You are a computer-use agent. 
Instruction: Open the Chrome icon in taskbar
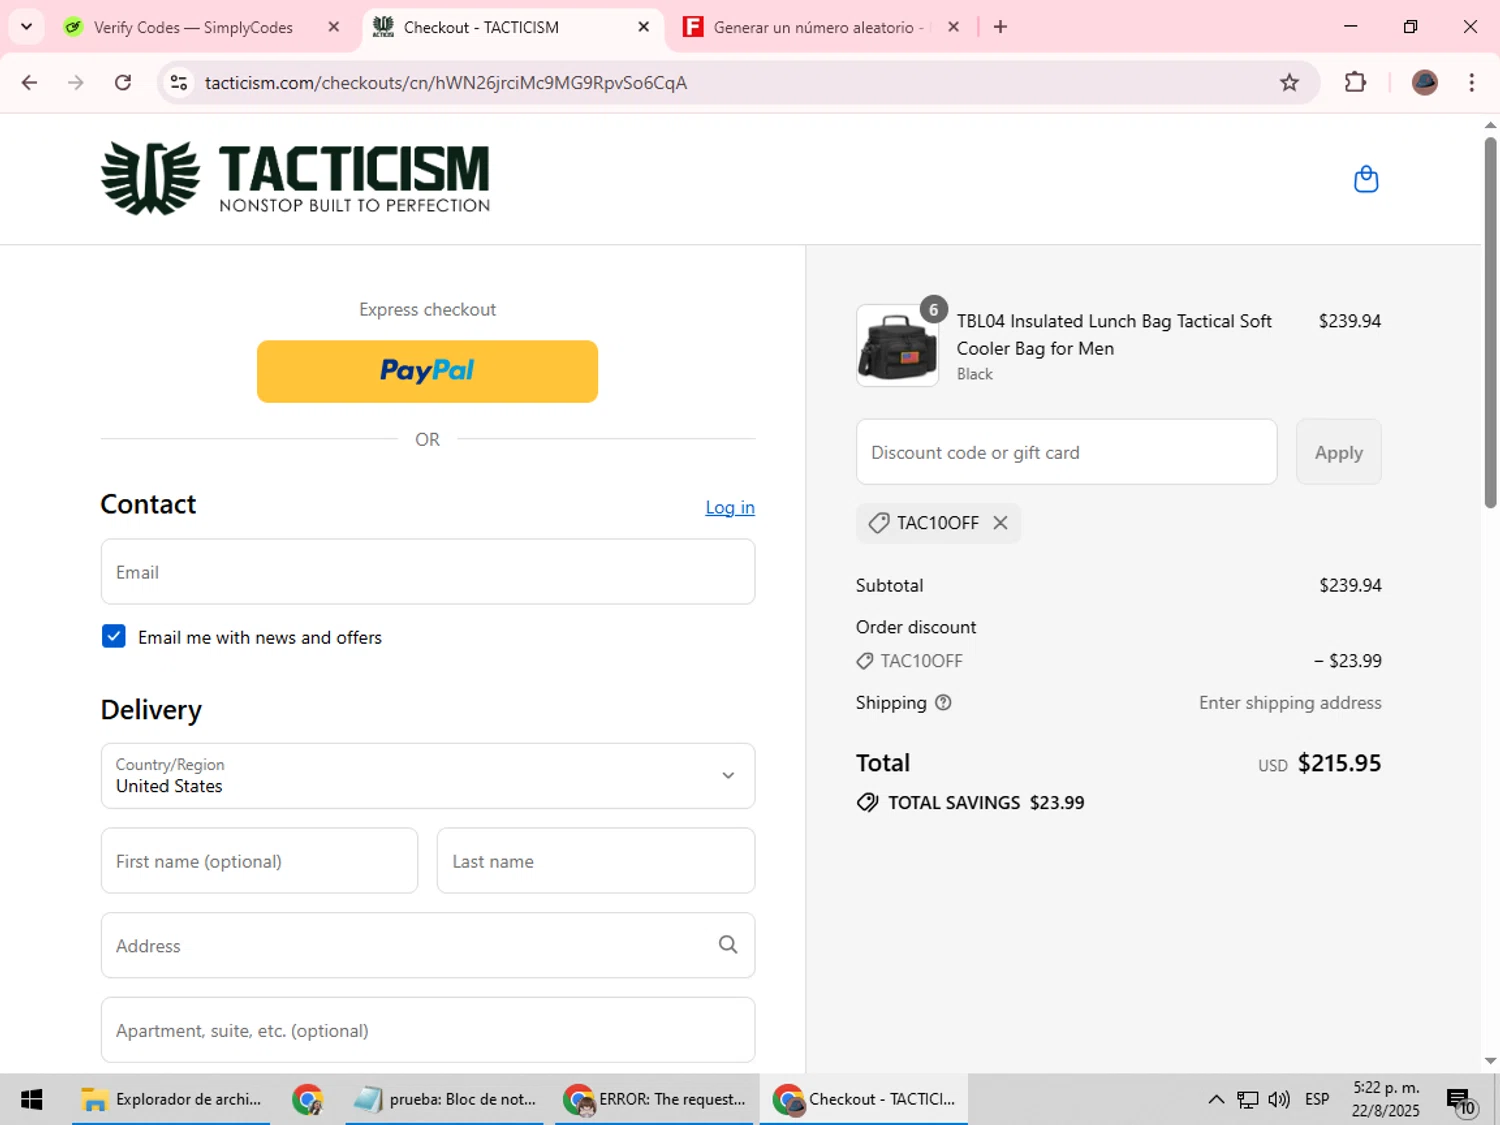pyautogui.click(x=307, y=1099)
